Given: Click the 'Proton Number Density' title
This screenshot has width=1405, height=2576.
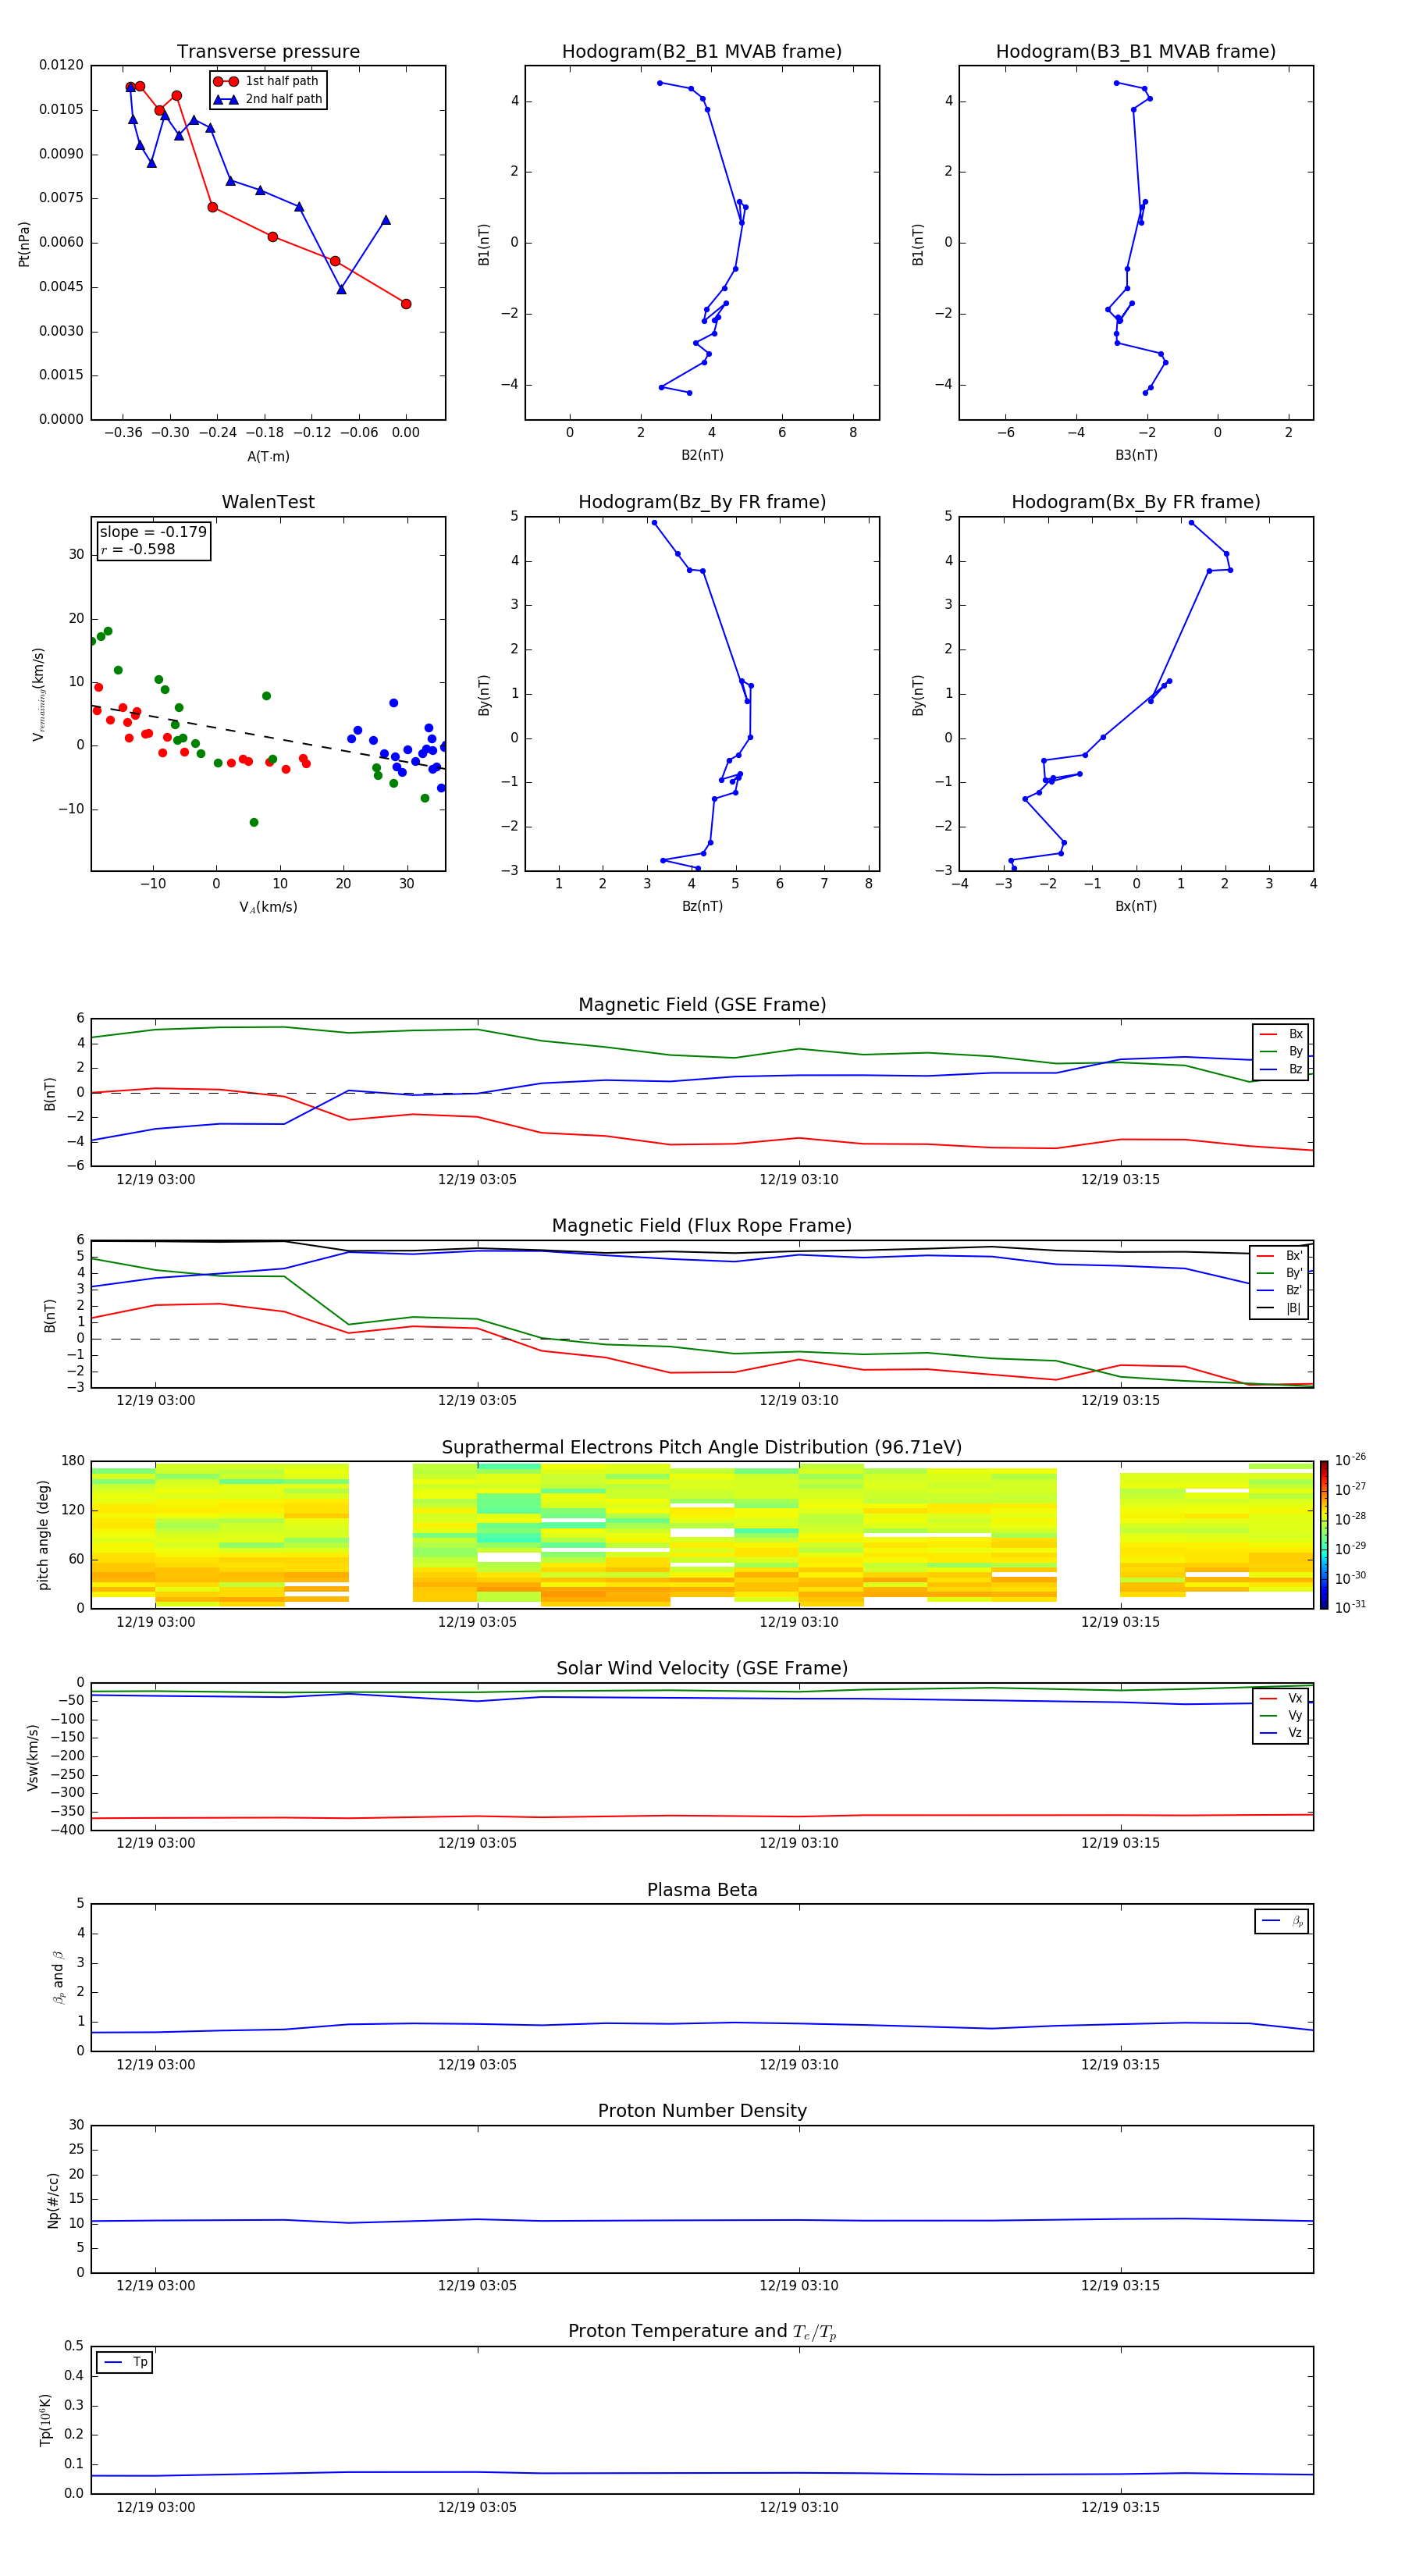Looking at the screenshot, I should click(x=702, y=2112).
